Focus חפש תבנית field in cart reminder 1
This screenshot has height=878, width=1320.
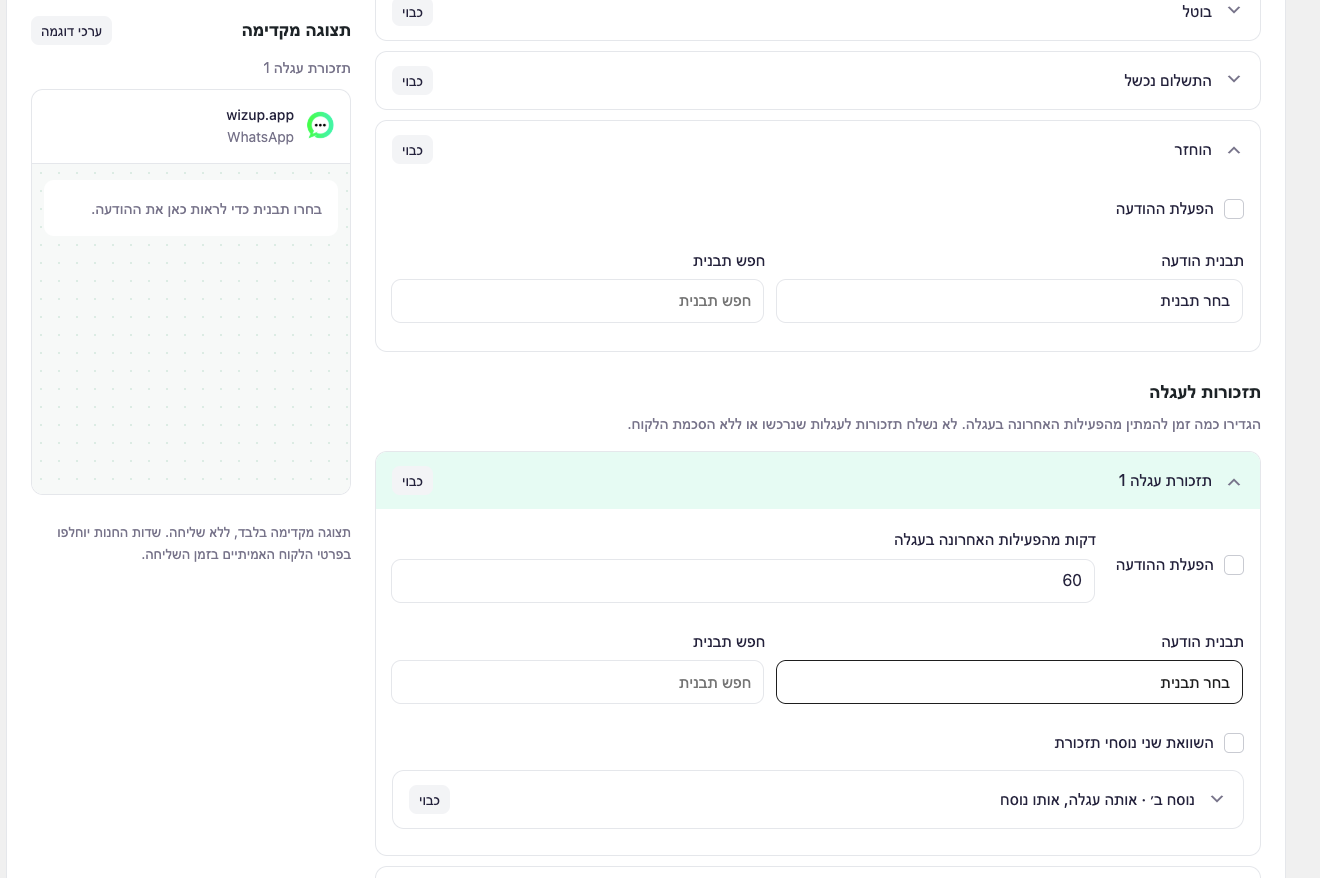(577, 682)
